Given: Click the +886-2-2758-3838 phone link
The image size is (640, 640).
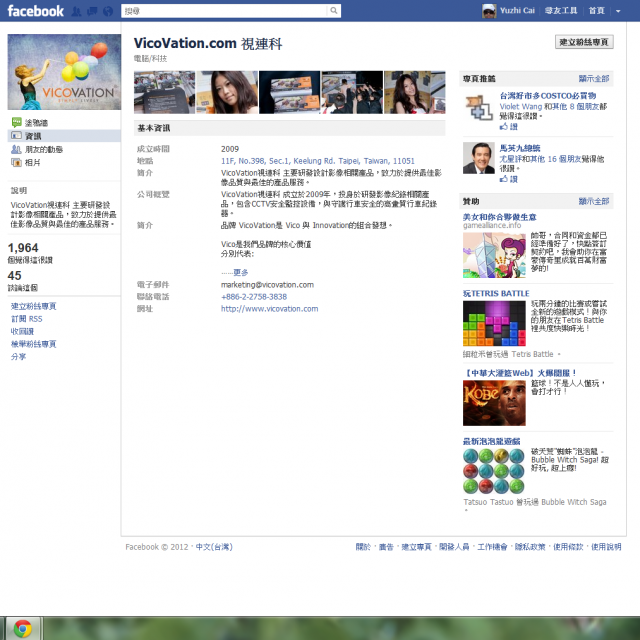Looking at the screenshot, I should tap(254, 297).
